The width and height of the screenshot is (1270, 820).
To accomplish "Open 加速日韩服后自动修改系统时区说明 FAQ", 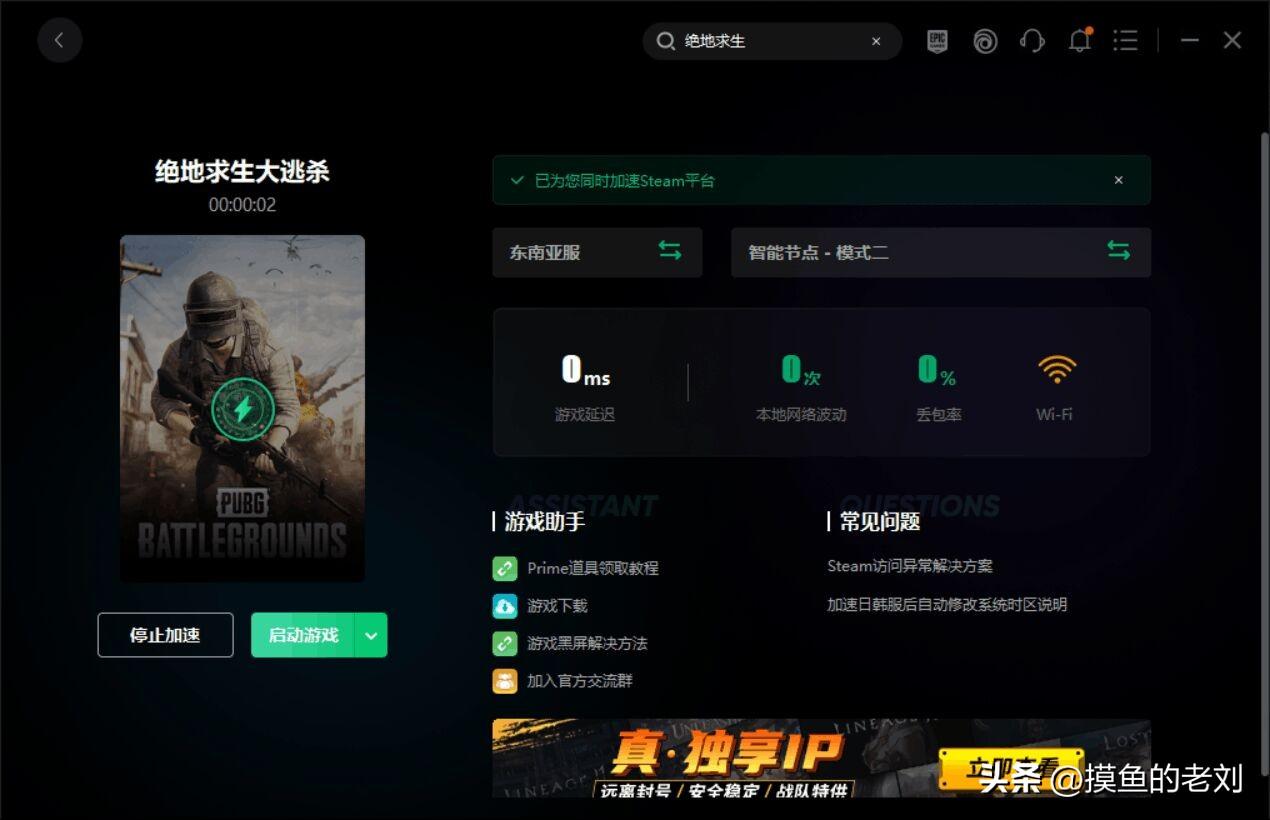I will 947,605.
